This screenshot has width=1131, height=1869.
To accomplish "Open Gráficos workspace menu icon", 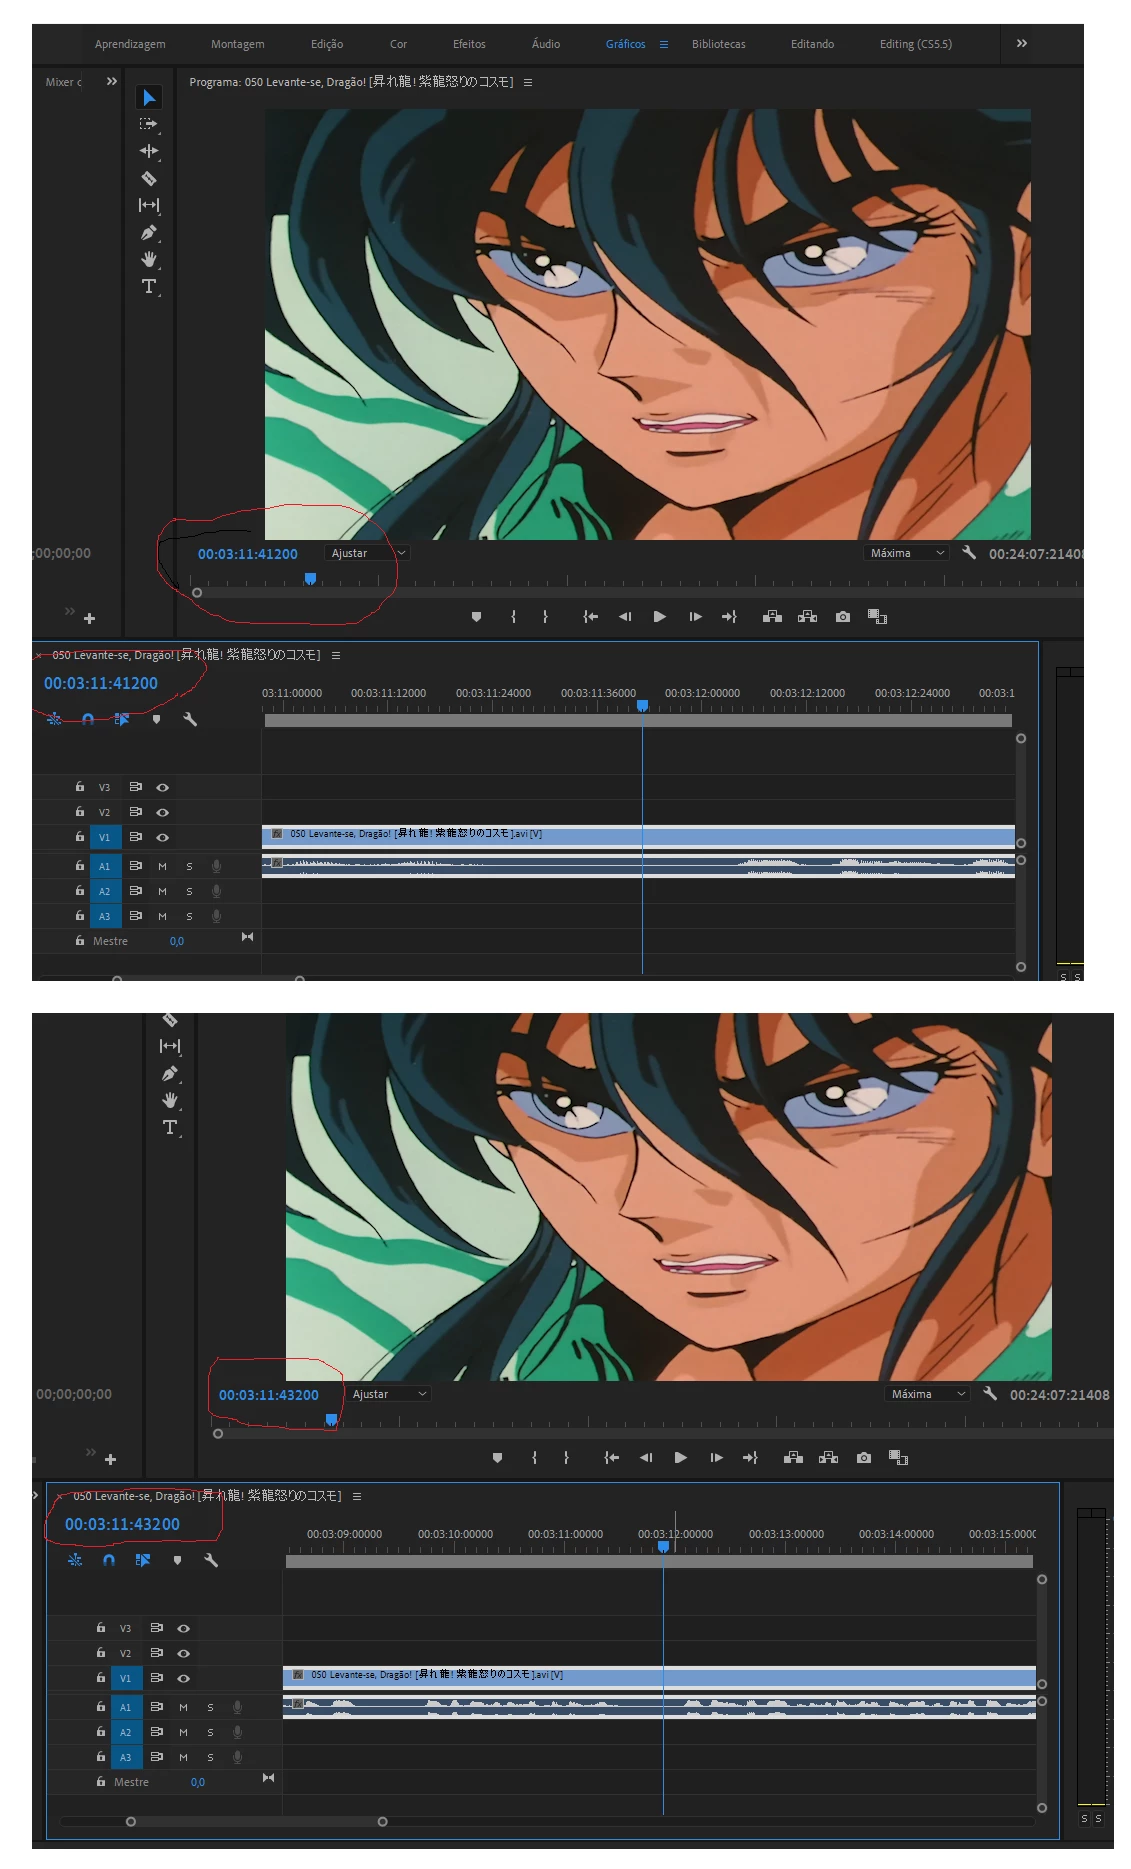I will 664,44.
